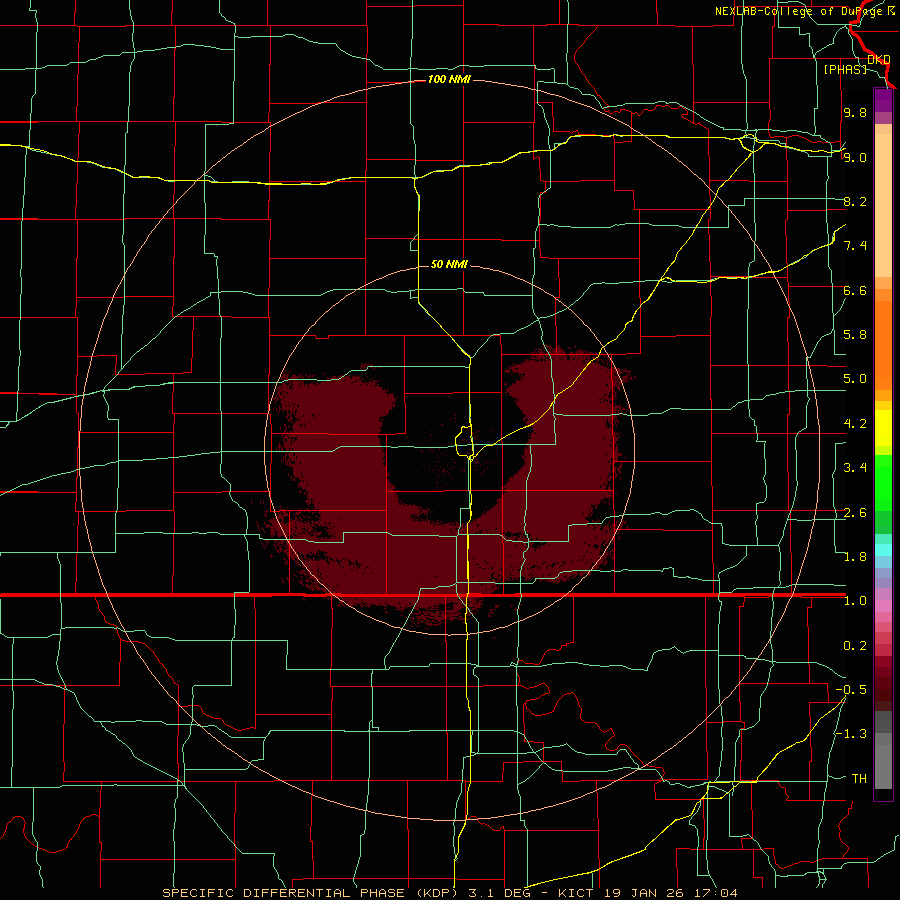This screenshot has width=900, height=900.
Task: Click the 3.4 value on color scale
Action: point(855,468)
